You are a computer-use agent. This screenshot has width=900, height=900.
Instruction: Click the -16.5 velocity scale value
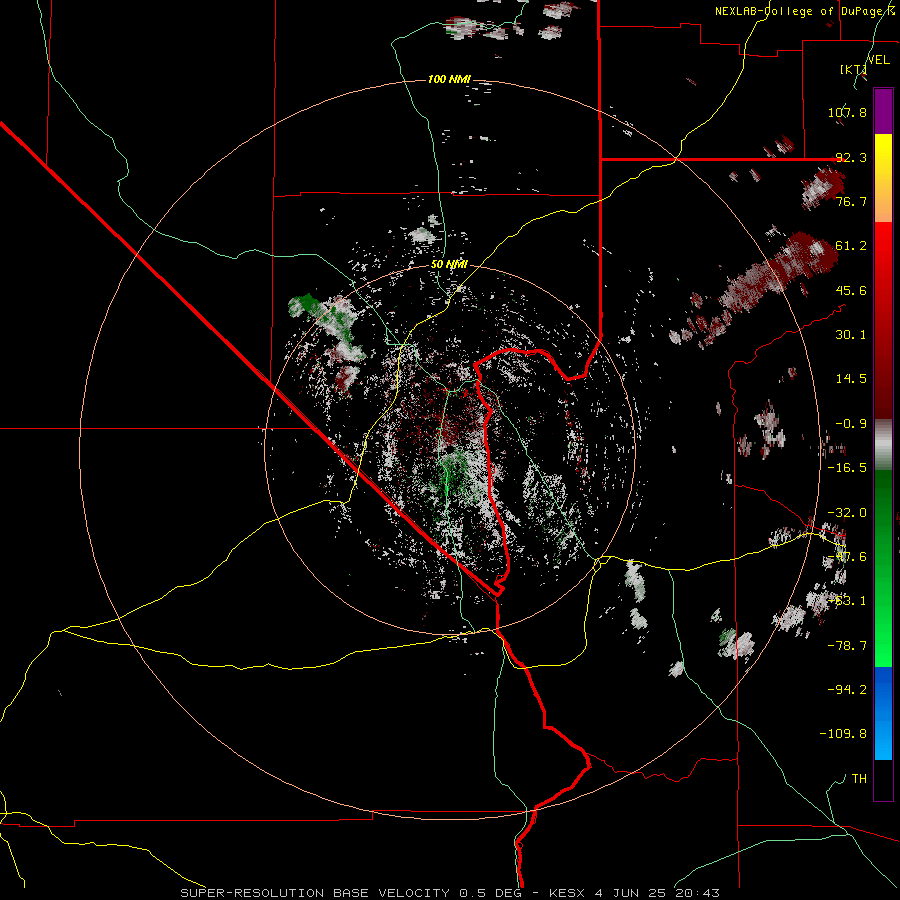coord(847,468)
